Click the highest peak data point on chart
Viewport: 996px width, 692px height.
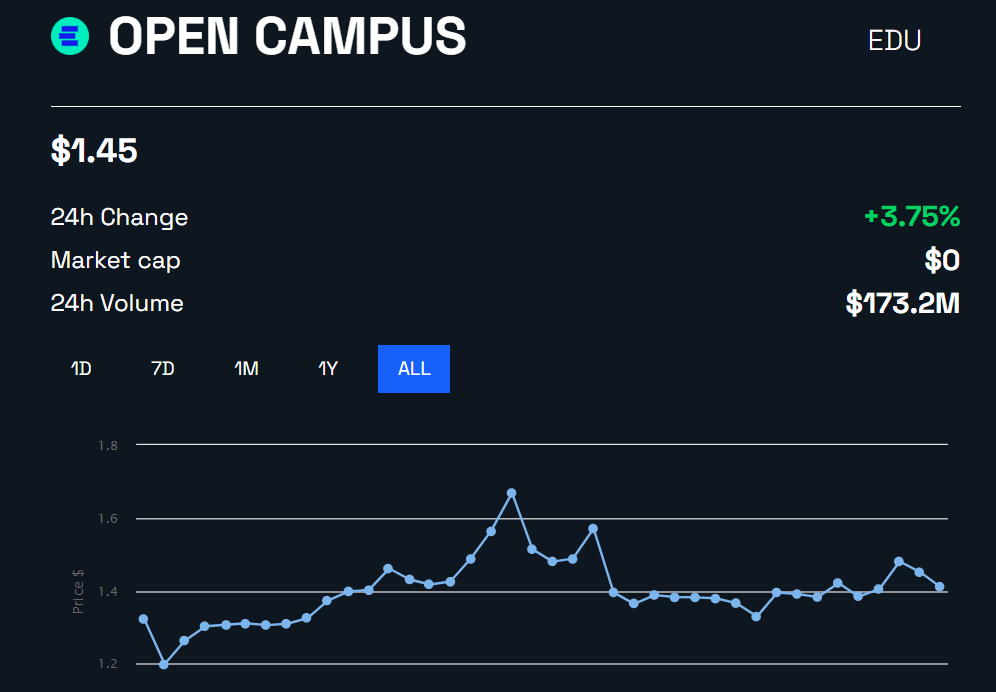511,493
